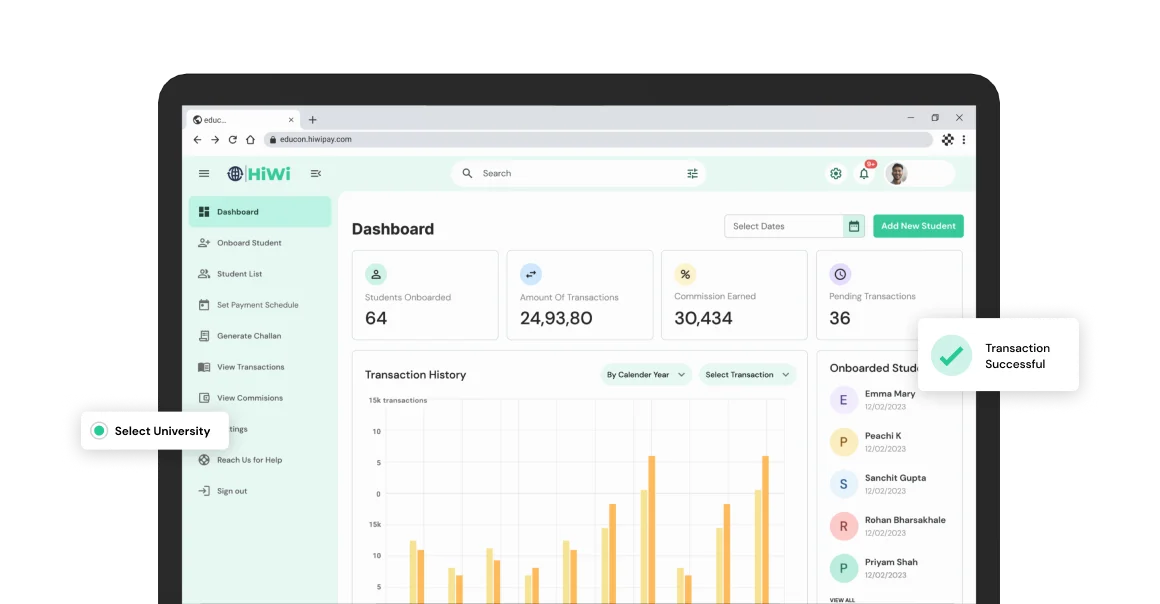Viewport: 1160px width, 604px height.
Task: Open a new browser tab
Action: [312, 120]
